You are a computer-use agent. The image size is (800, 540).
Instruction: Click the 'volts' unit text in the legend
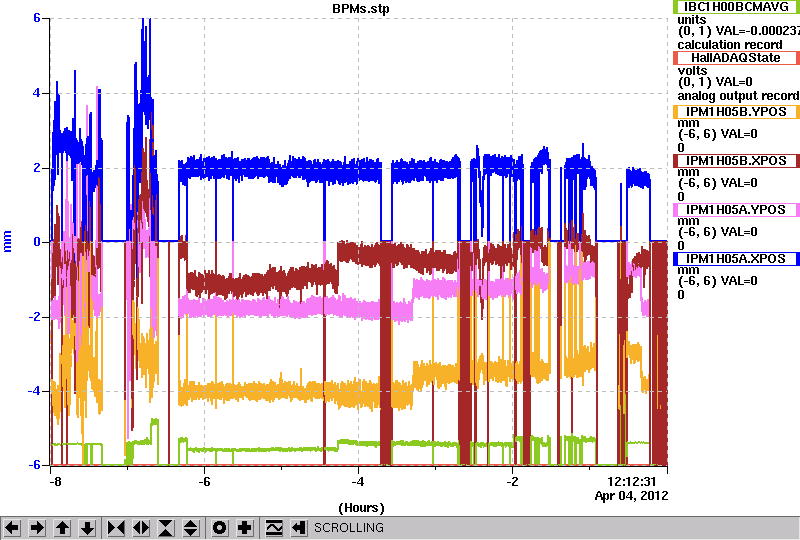point(692,70)
